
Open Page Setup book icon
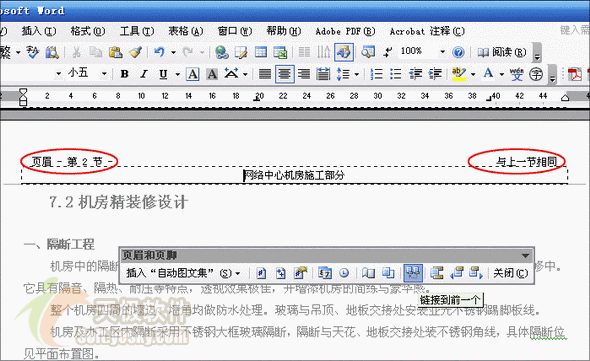pyautogui.click(x=368, y=273)
